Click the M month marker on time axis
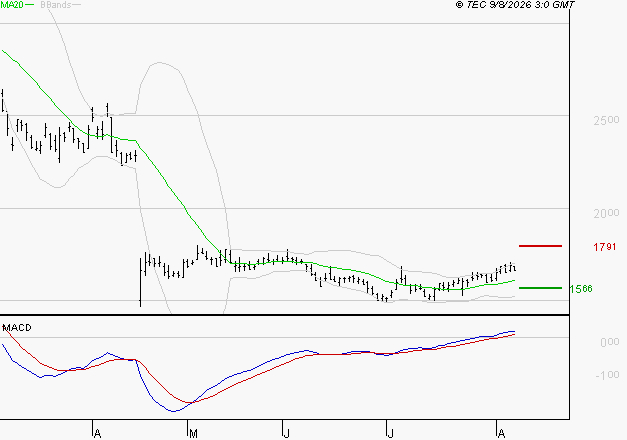The height and width of the screenshot is (440, 627). pyautogui.click(x=193, y=434)
